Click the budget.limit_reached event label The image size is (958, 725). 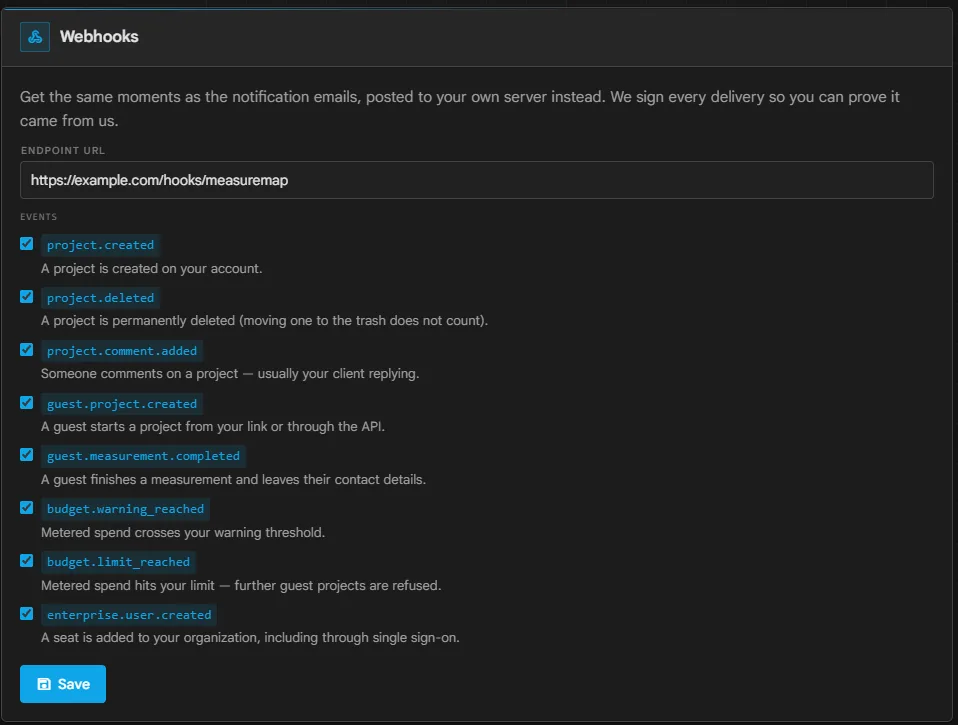tap(119, 562)
